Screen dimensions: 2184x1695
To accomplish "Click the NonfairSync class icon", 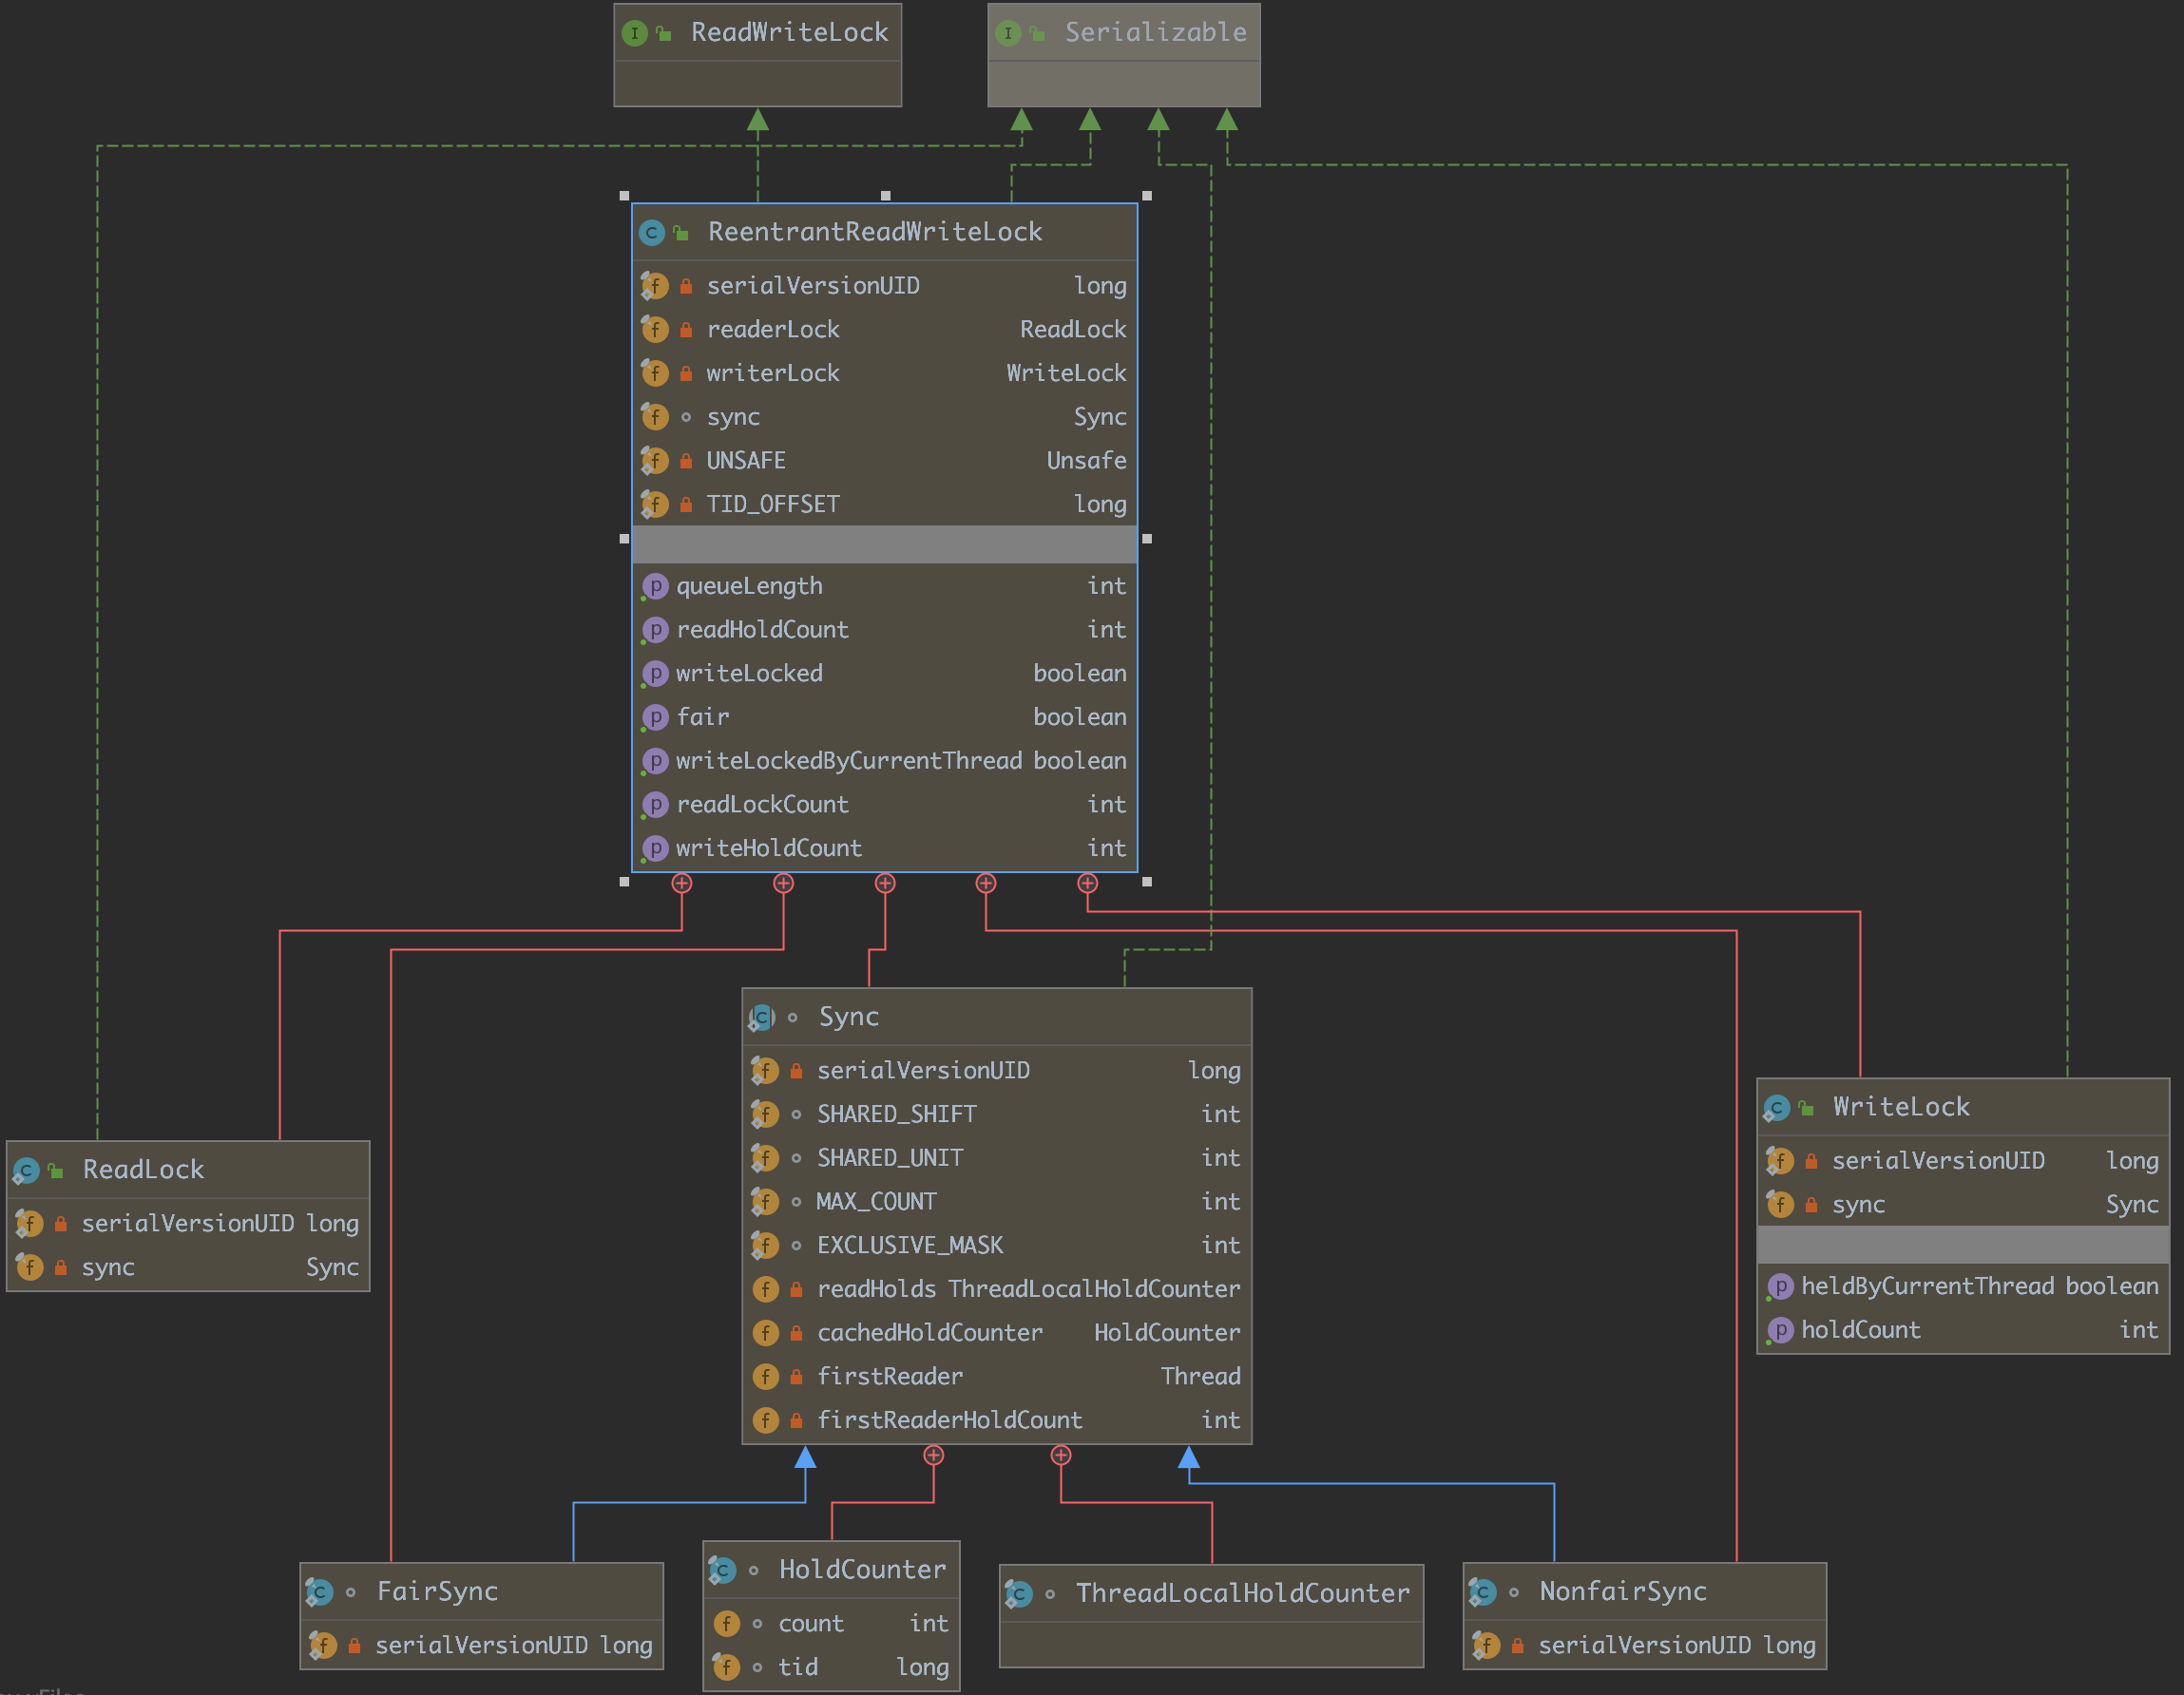I will point(1482,1592).
